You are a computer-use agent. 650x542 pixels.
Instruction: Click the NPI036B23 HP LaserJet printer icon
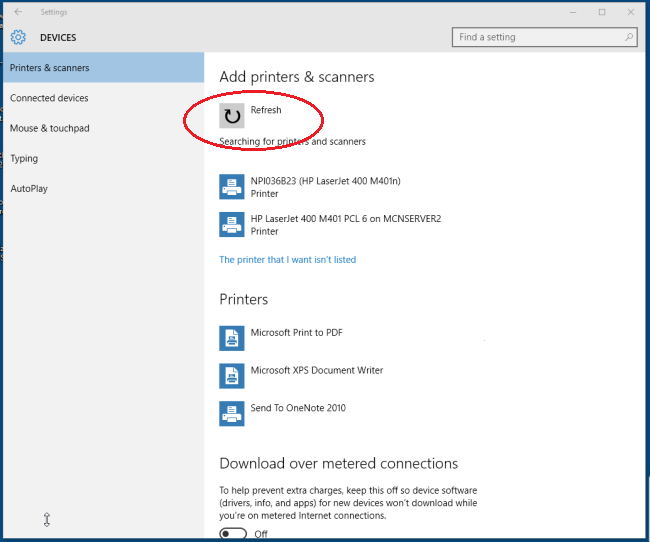[x=232, y=187]
